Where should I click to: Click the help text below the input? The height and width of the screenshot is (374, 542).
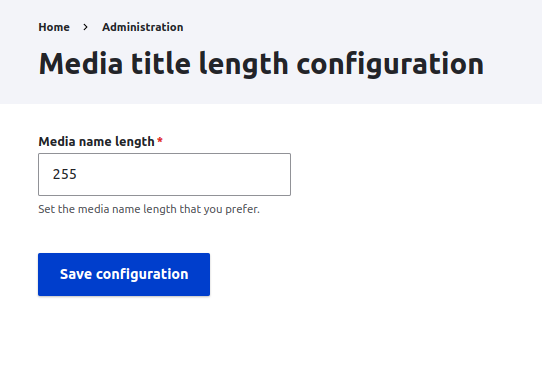pos(149,209)
